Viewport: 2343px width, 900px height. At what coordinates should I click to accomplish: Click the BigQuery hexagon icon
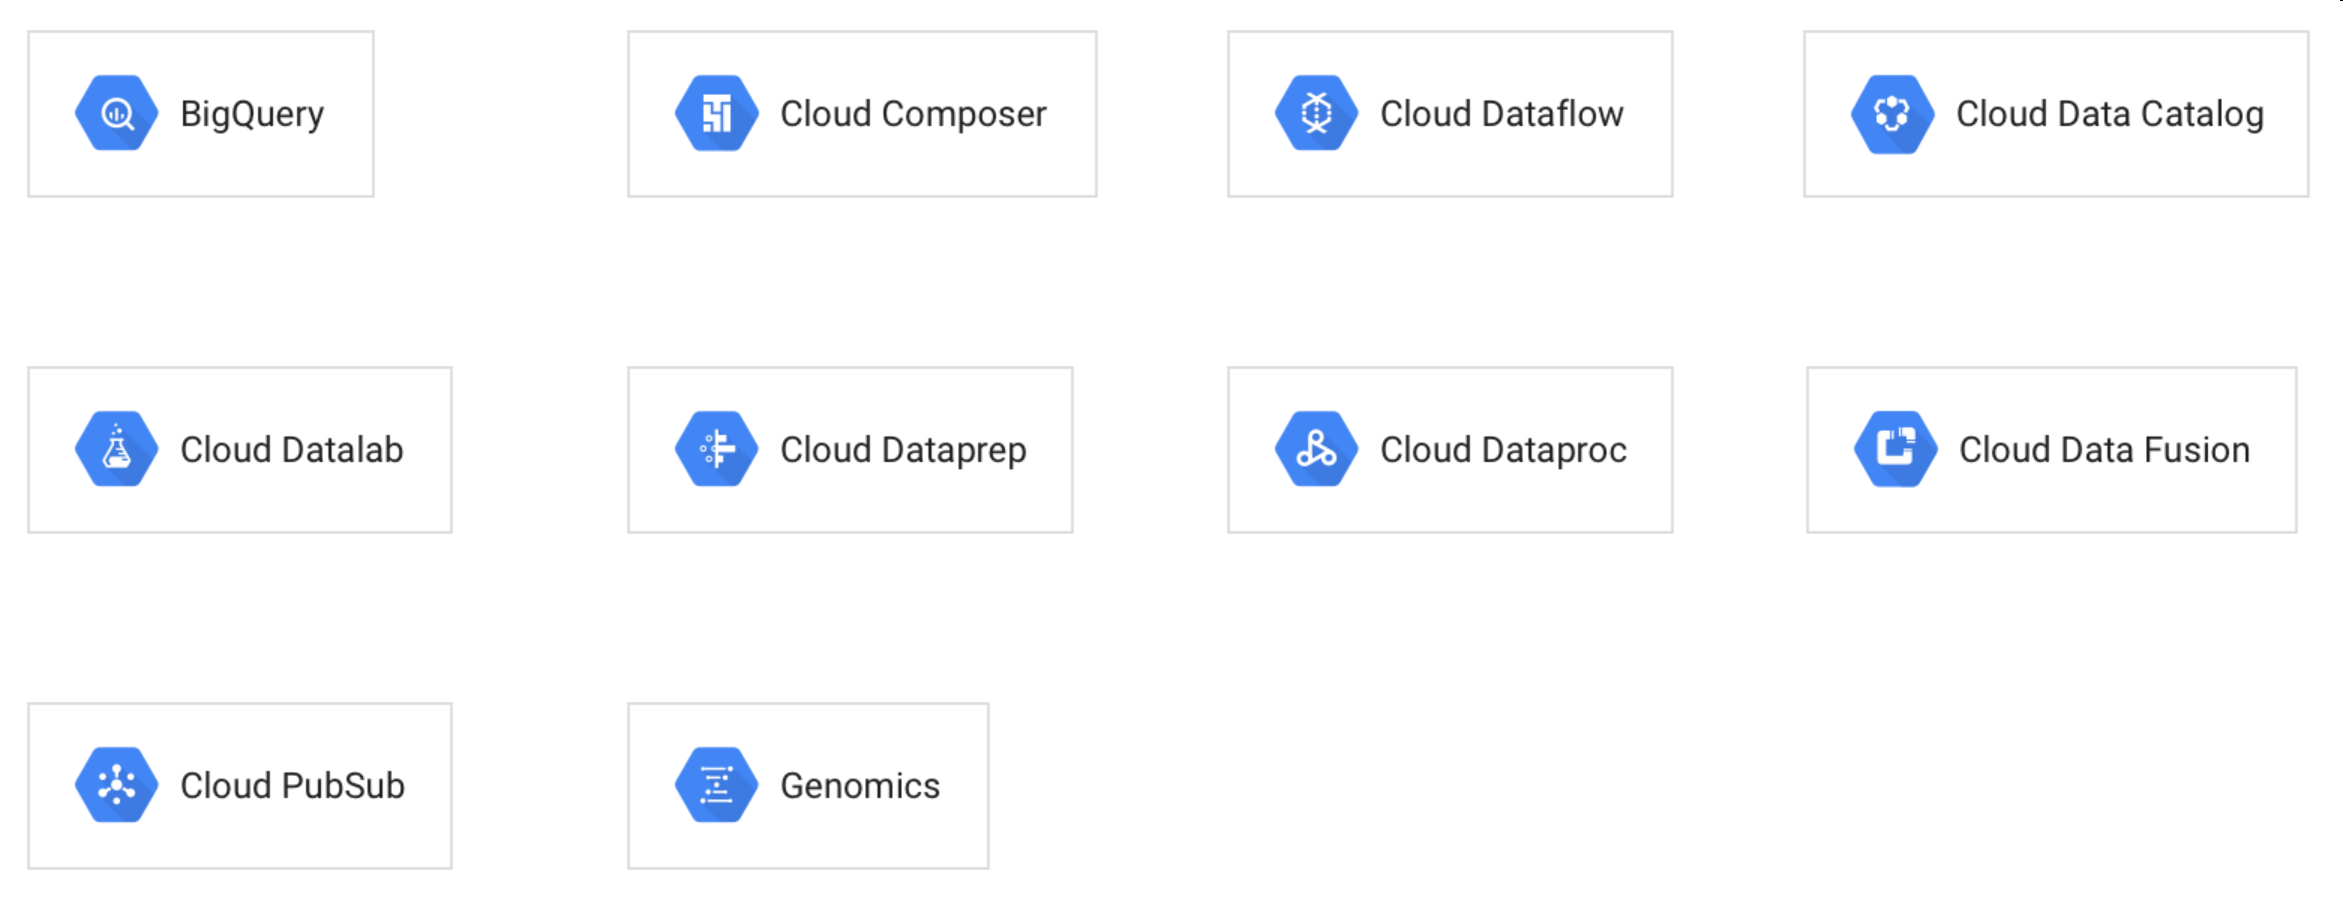[x=116, y=113]
